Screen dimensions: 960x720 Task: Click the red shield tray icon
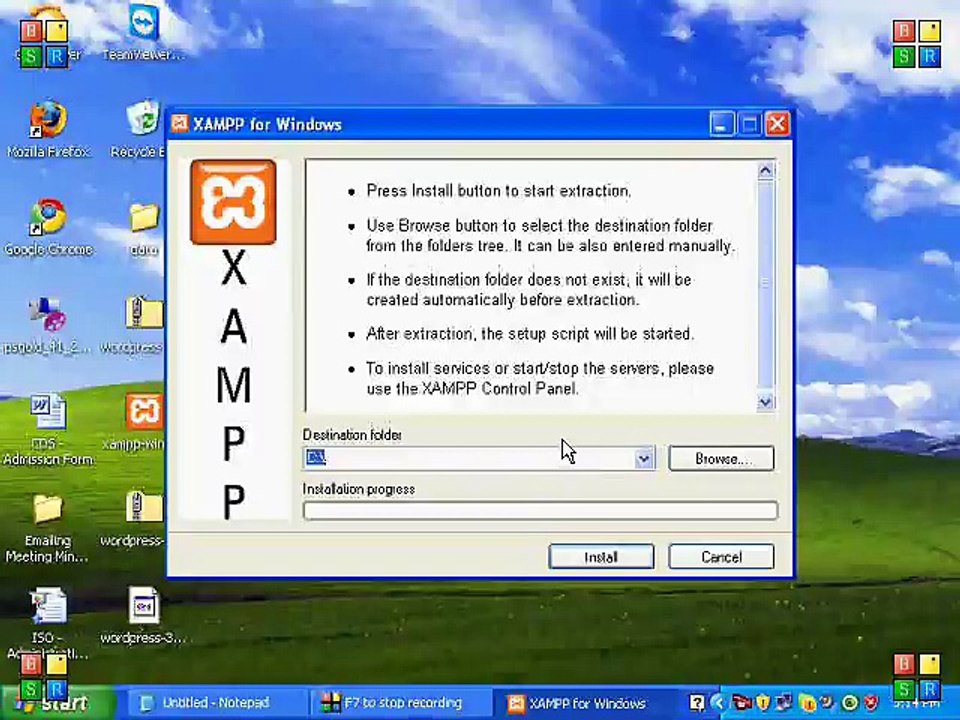(871, 702)
